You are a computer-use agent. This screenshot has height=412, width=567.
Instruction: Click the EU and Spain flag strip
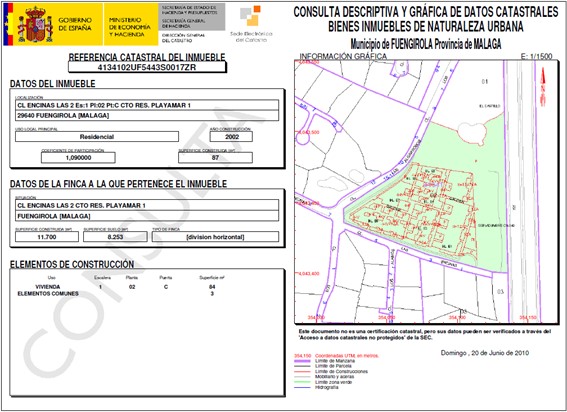(x=8, y=24)
